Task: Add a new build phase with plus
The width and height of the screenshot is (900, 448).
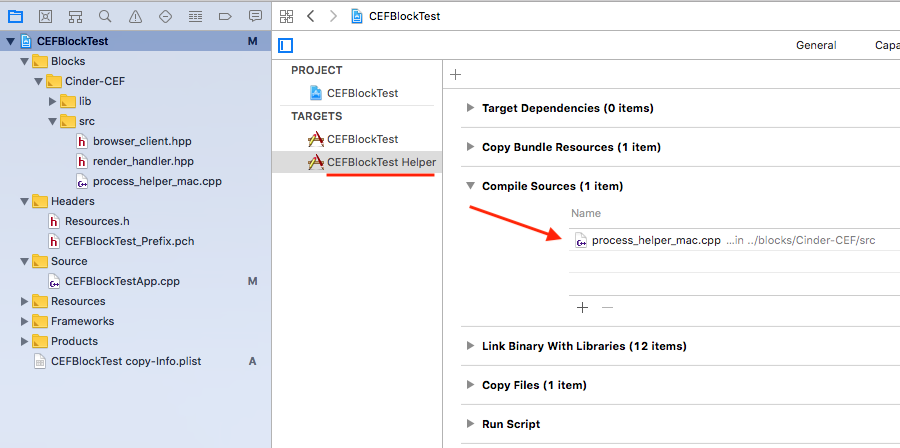Action: [456, 75]
